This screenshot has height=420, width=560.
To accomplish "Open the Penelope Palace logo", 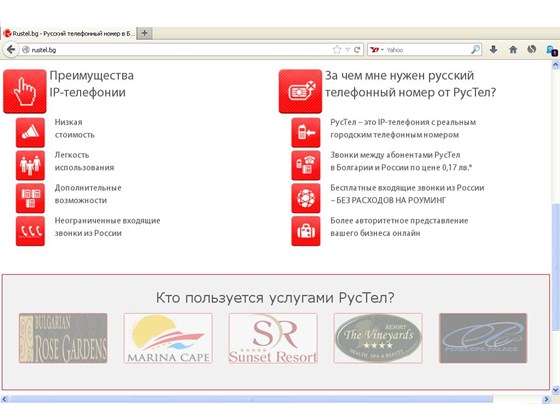I will [x=483, y=338].
